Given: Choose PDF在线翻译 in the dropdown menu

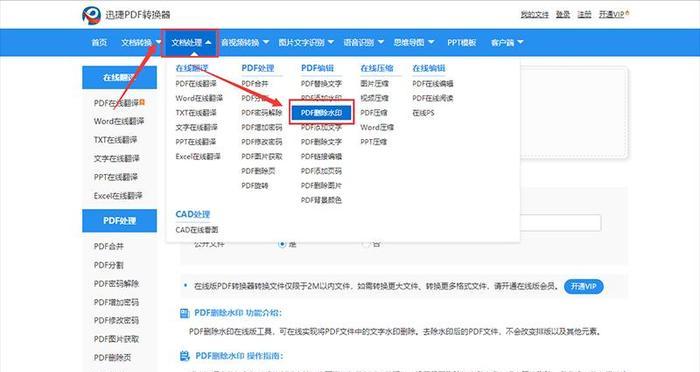Looking at the screenshot, I should (196, 84).
